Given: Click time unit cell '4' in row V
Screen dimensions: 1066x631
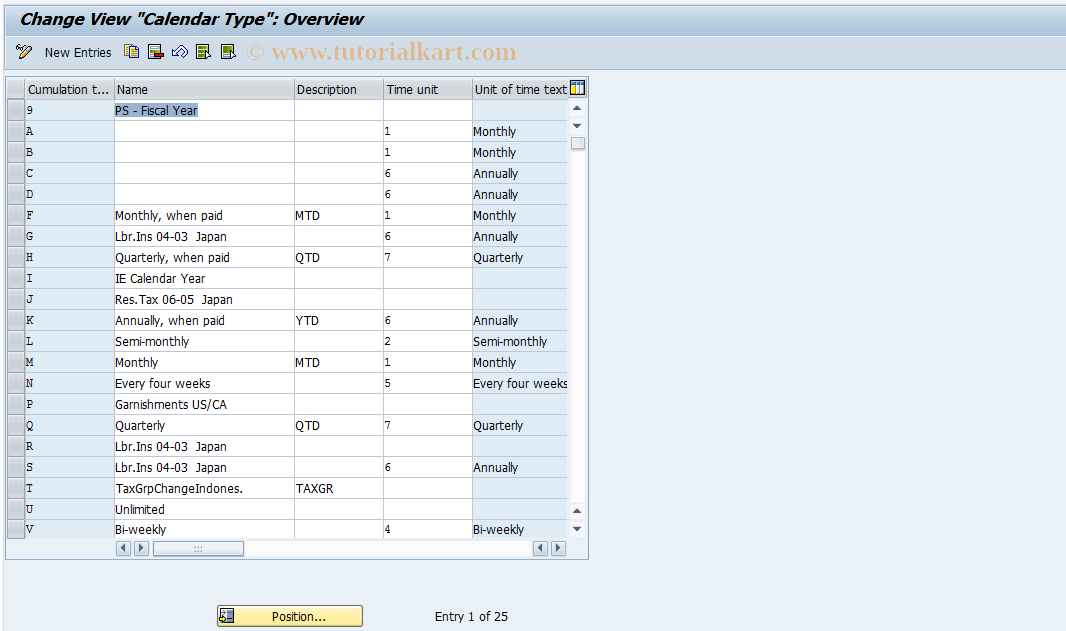Looking at the screenshot, I should coord(428,530).
